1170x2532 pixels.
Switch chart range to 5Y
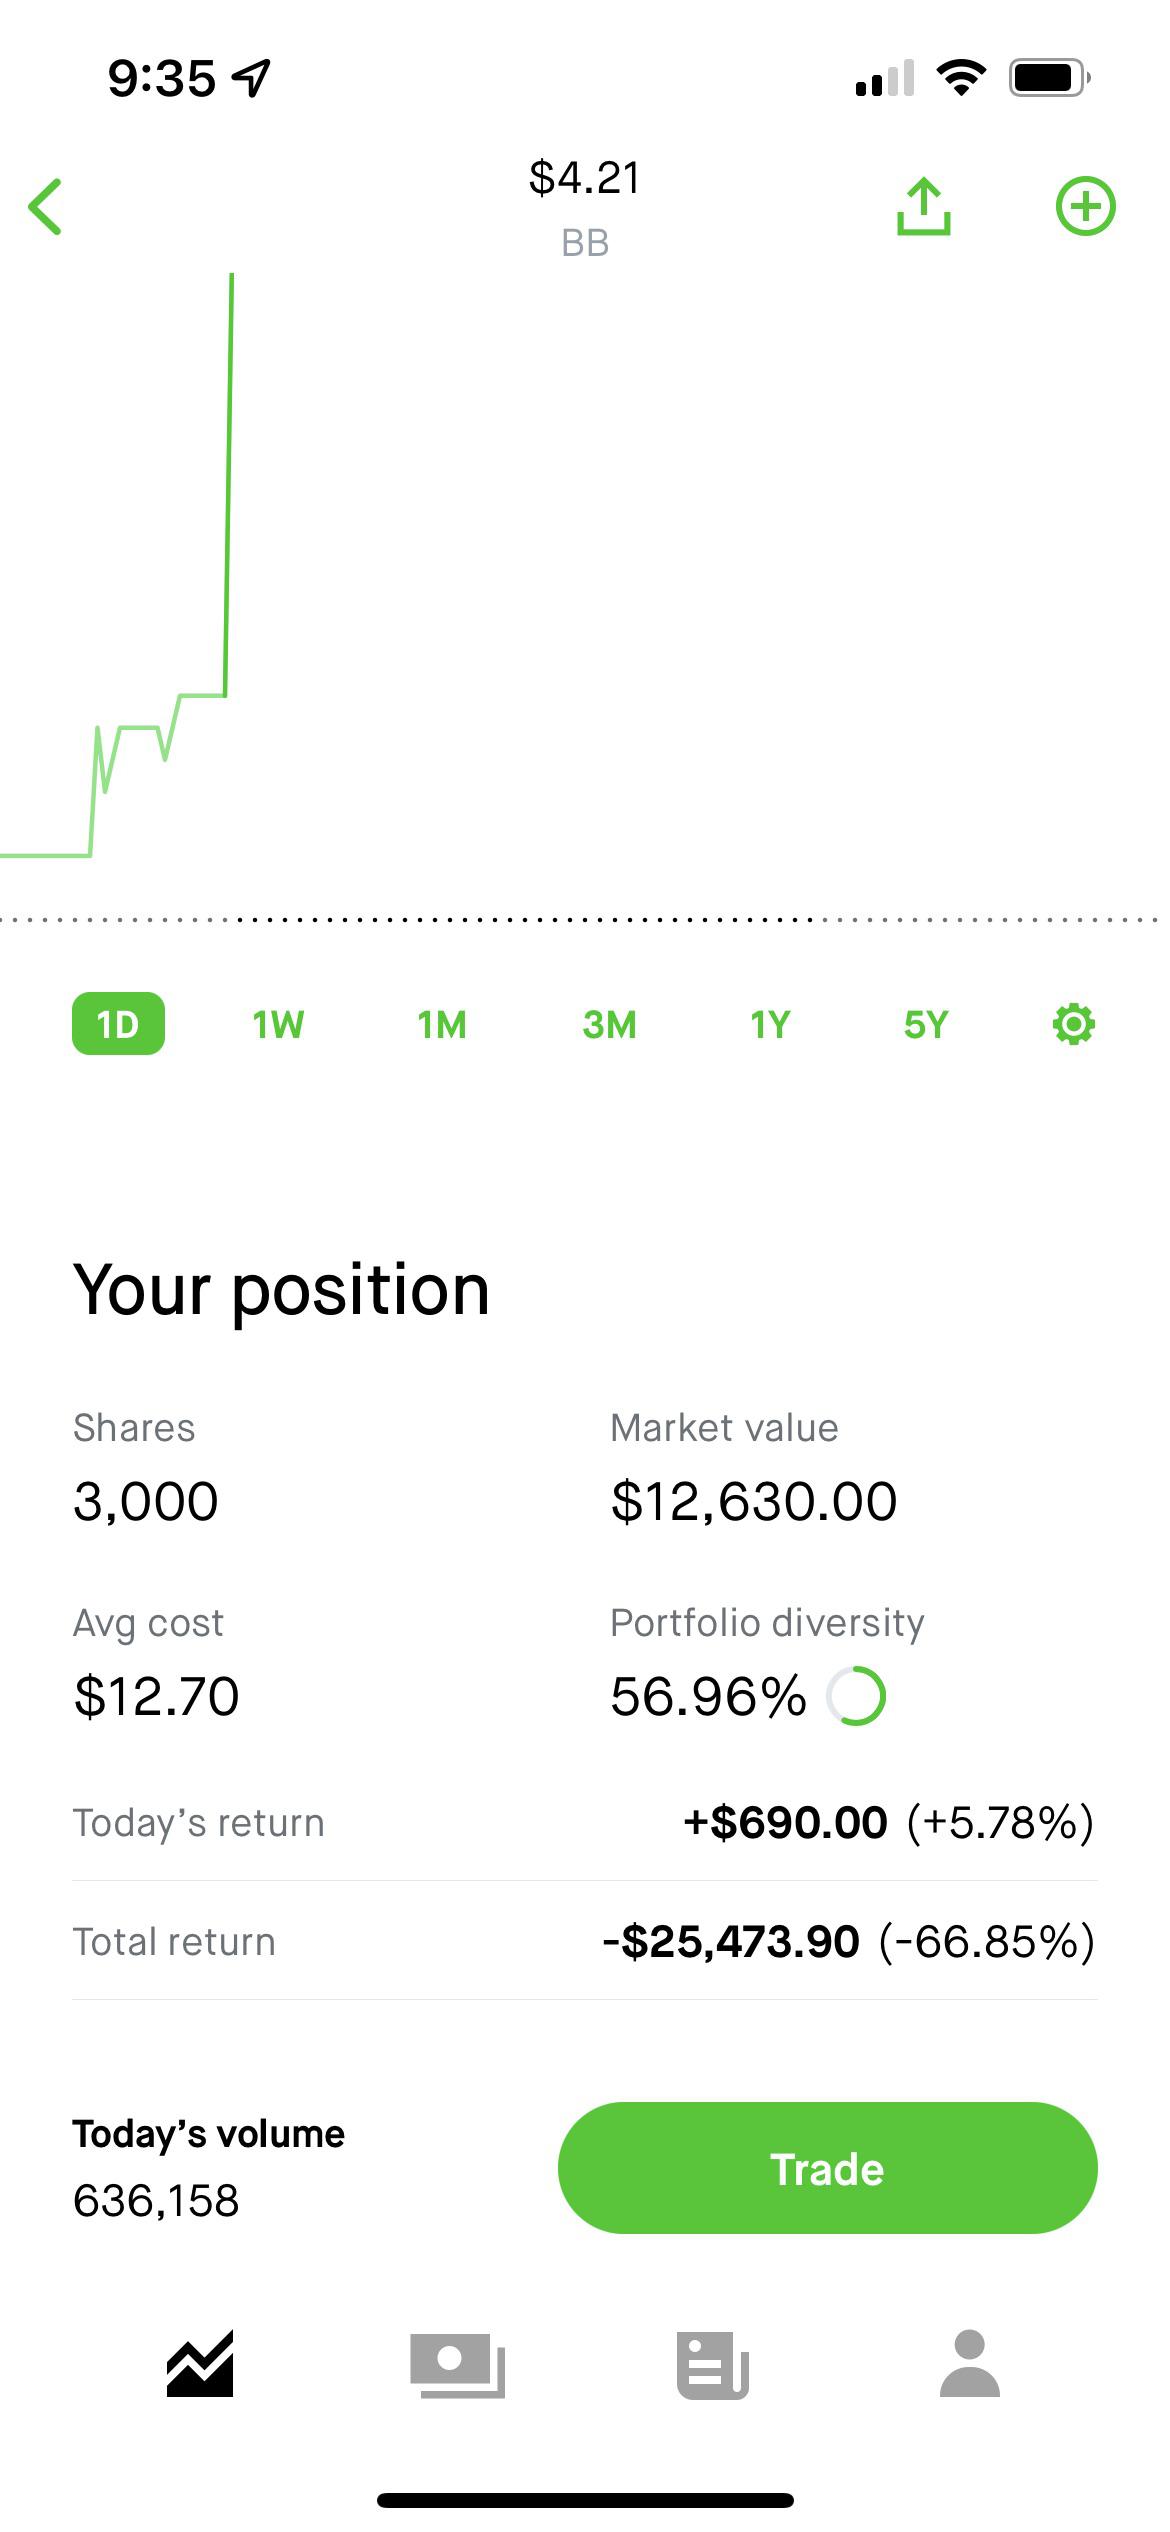tap(926, 1025)
